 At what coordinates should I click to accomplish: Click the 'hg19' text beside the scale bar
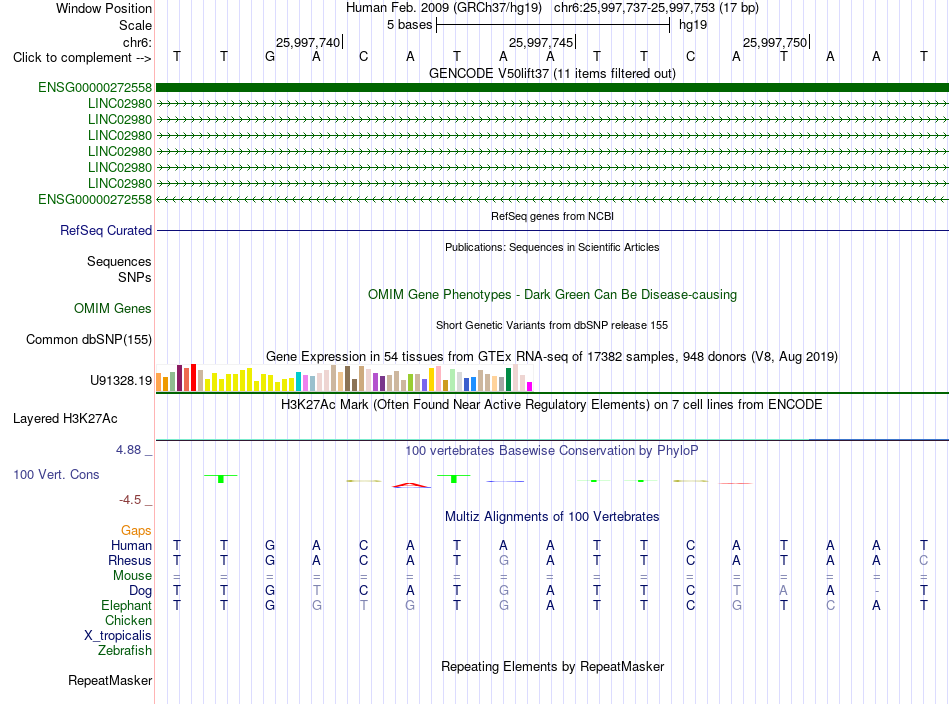693,25
